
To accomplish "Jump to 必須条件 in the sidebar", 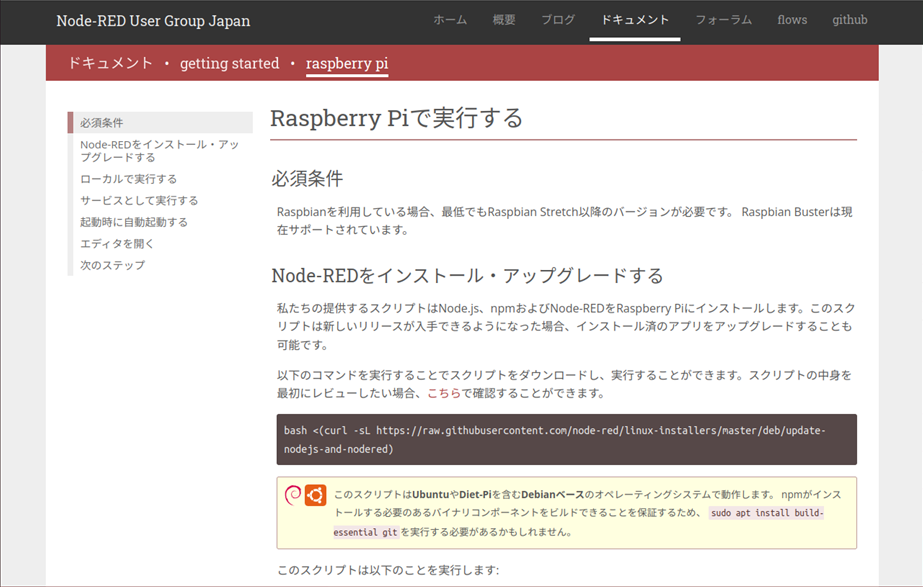I will coord(102,123).
